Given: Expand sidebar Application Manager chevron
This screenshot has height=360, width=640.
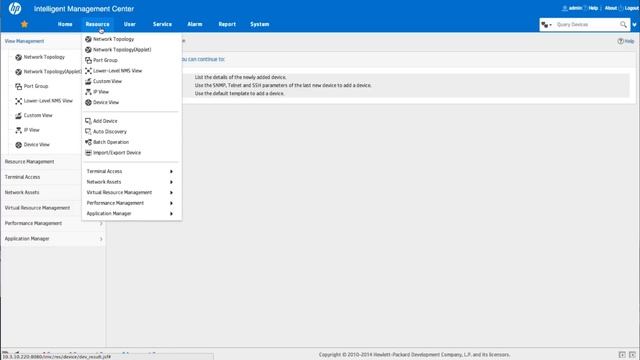Looking at the screenshot, I should [101, 239].
